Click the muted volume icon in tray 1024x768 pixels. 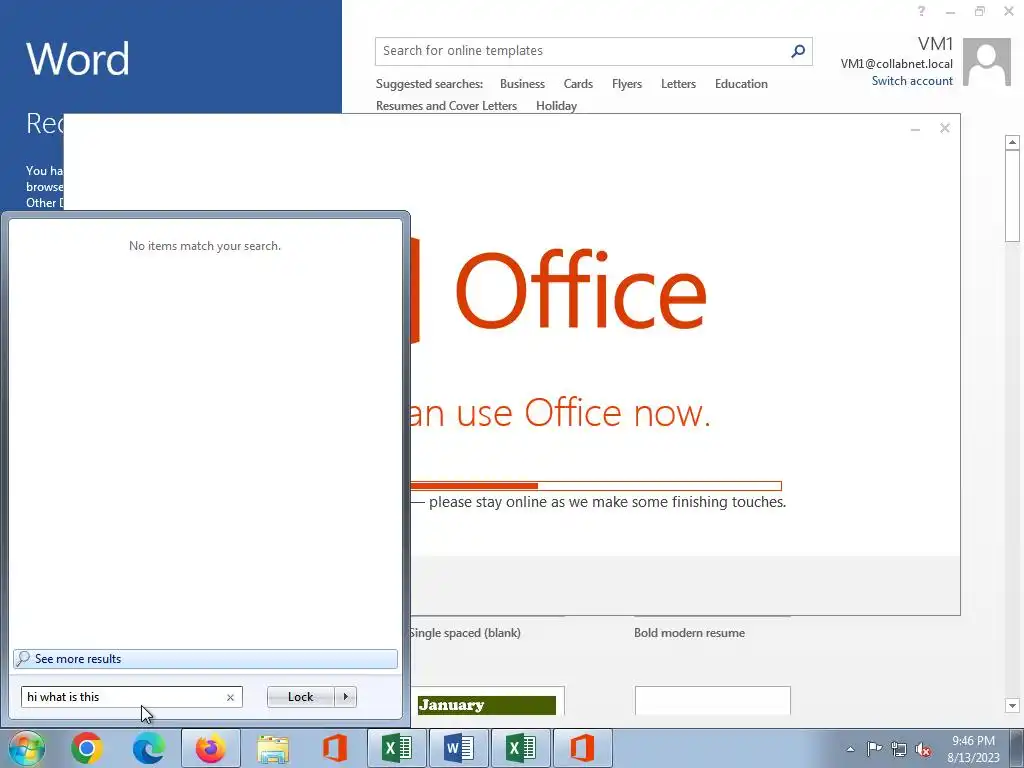[x=923, y=749]
